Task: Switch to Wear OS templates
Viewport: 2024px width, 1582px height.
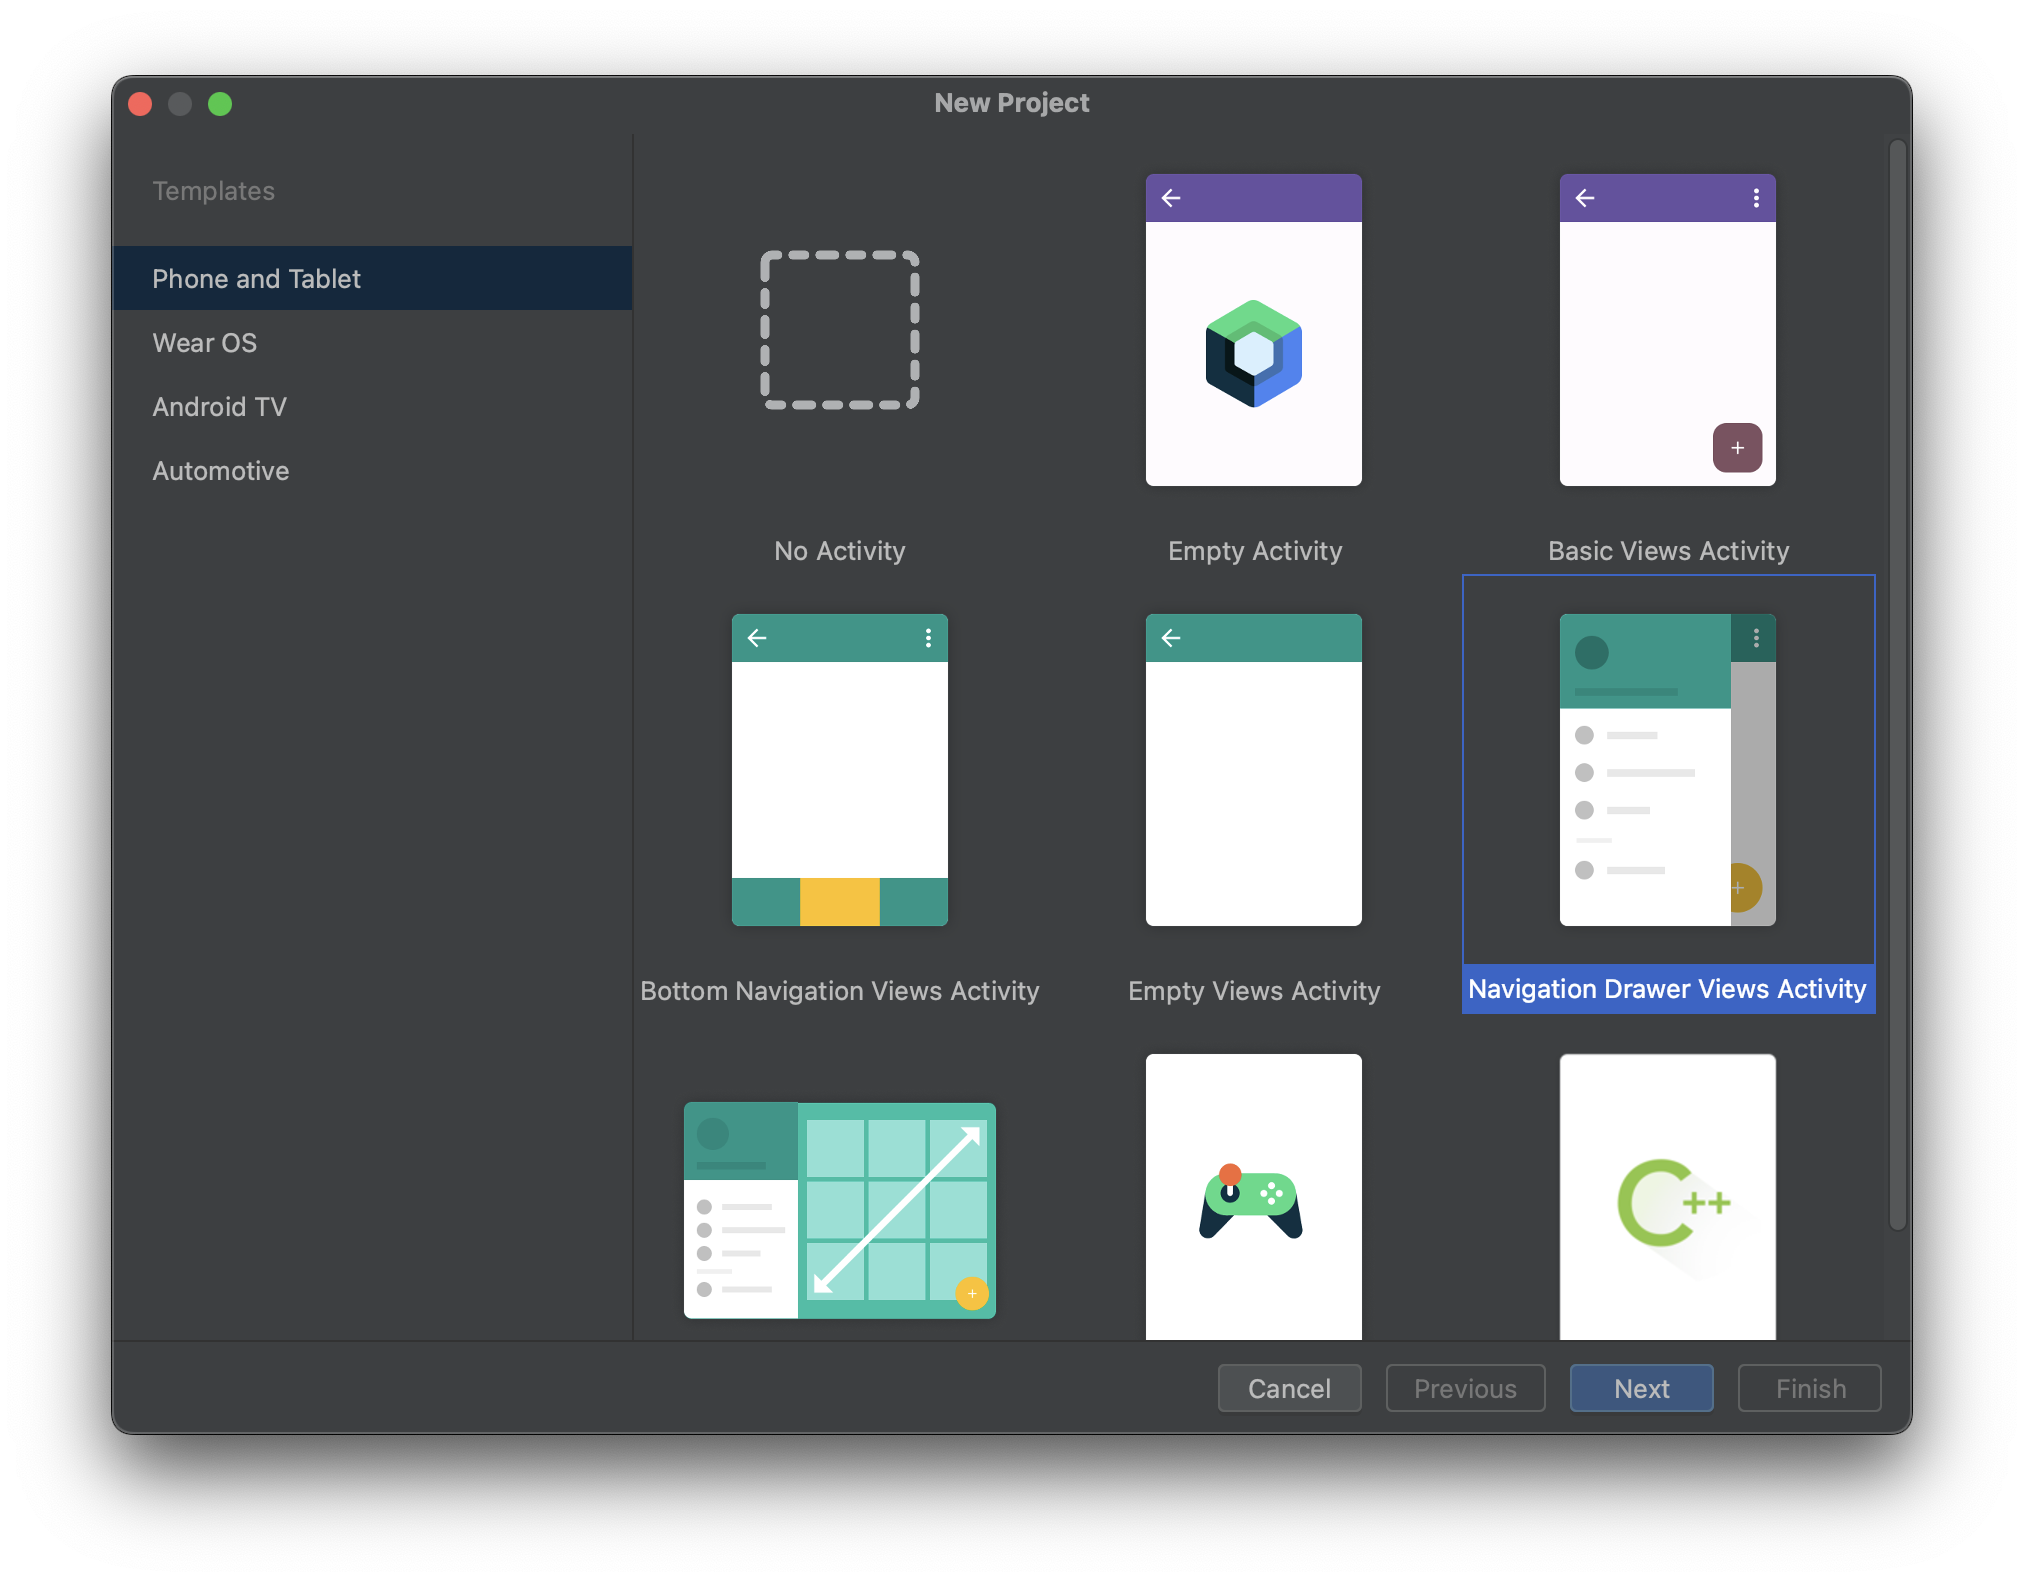Action: click(205, 343)
